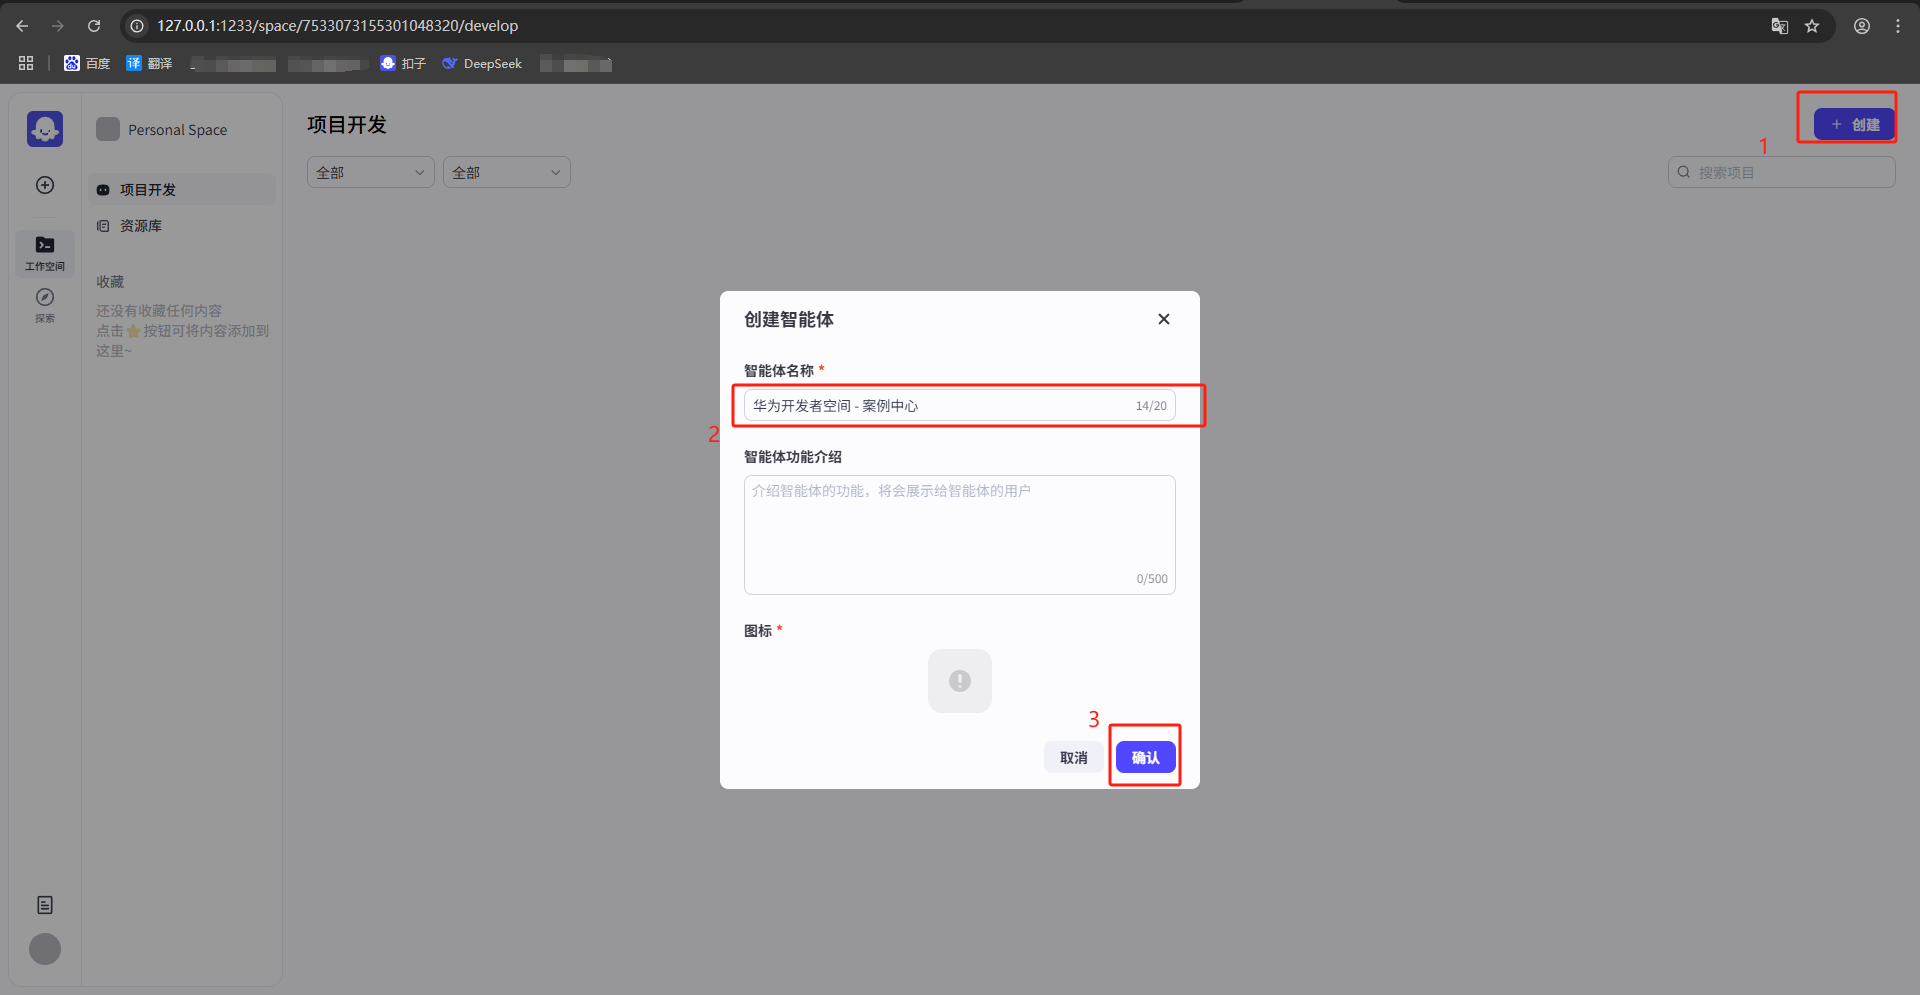Expand the second 全部 filter dropdown
The height and width of the screenshot is (995, 1920).
tap(507, 172)
